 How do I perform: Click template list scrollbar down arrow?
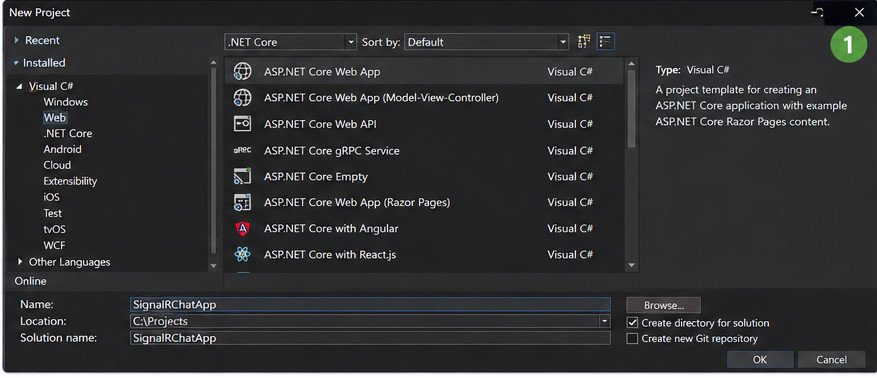[x=631, y=265]
